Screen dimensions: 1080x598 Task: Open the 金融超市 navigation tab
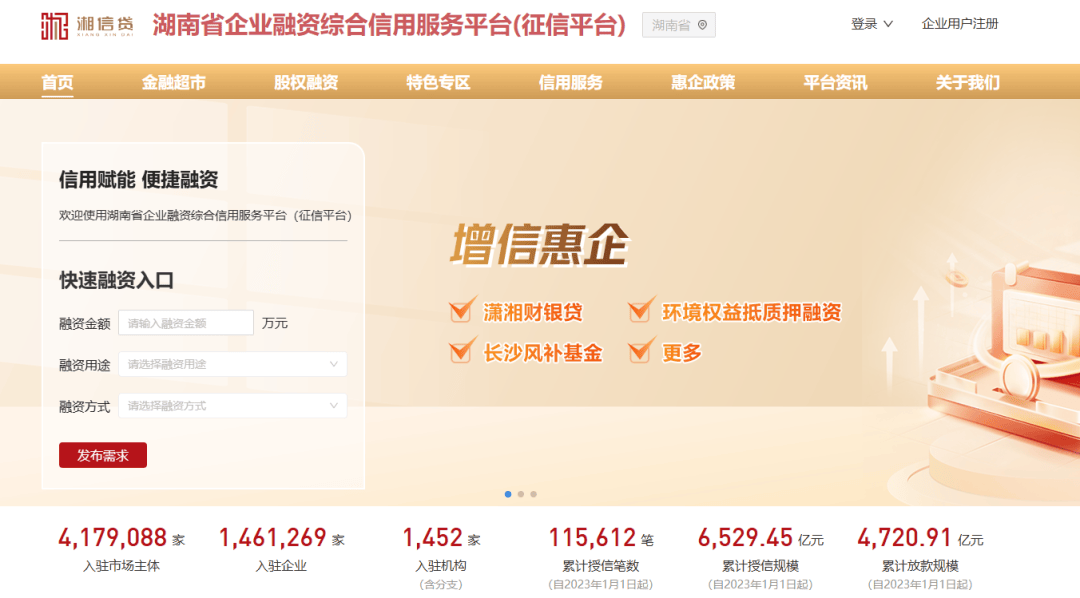tap(174, 83)
